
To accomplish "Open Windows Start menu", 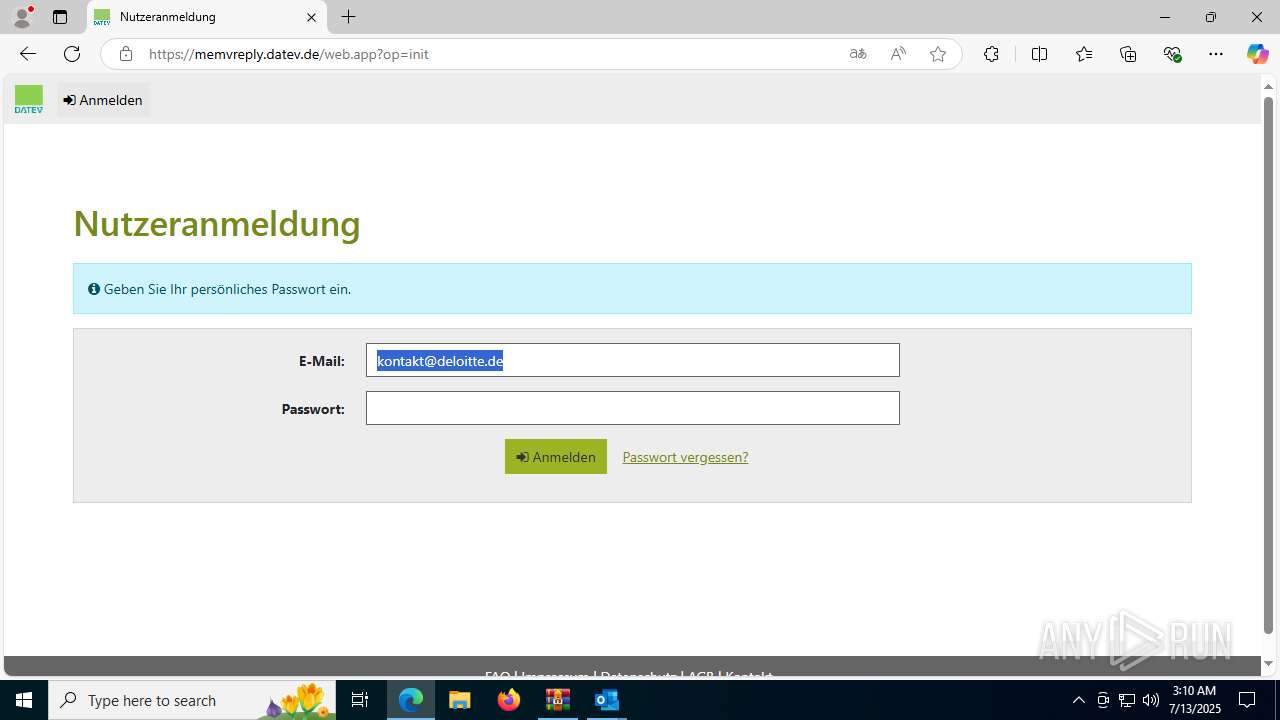I will click(x=24, y=700).
